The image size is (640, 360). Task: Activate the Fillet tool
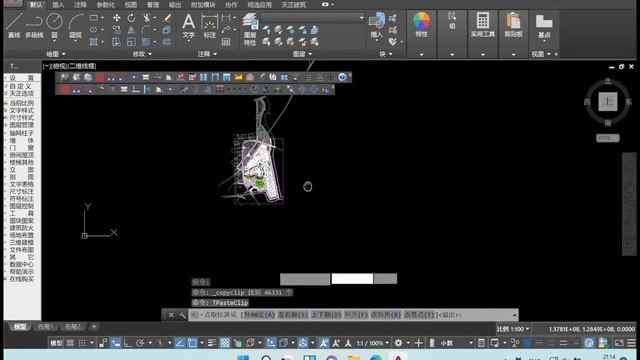147,30
